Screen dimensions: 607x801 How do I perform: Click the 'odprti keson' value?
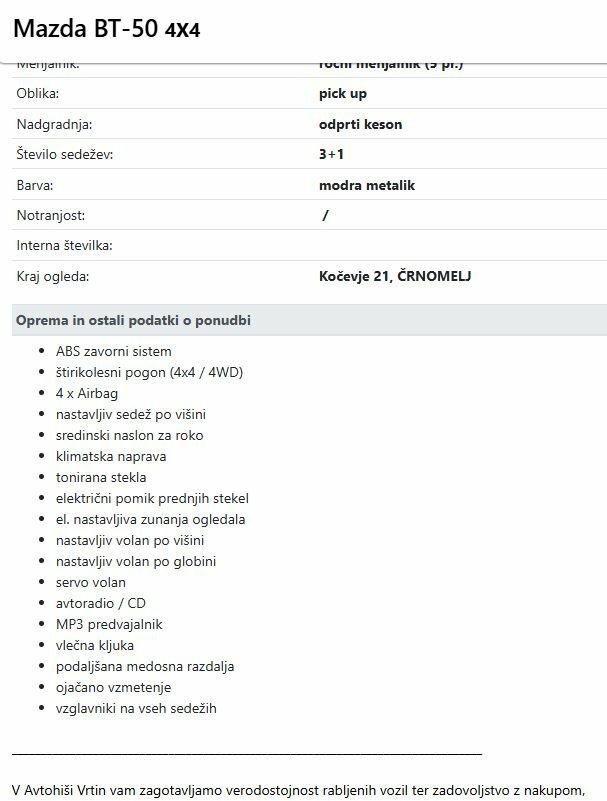click(x=360, y=124)
